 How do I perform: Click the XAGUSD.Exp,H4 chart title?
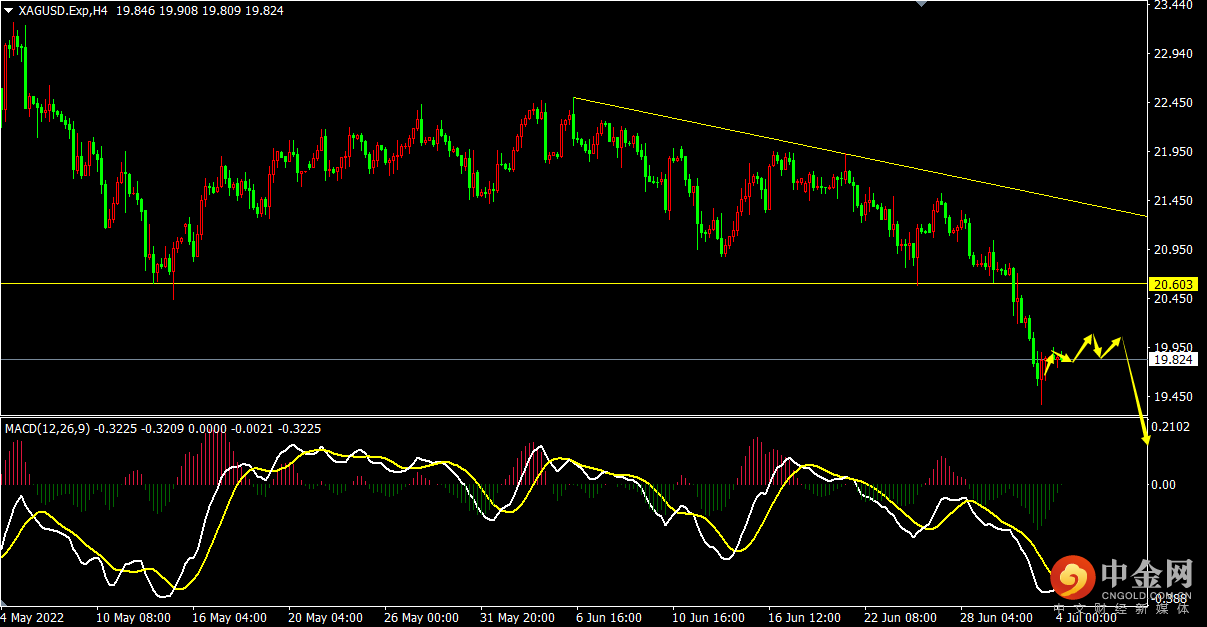63,10
